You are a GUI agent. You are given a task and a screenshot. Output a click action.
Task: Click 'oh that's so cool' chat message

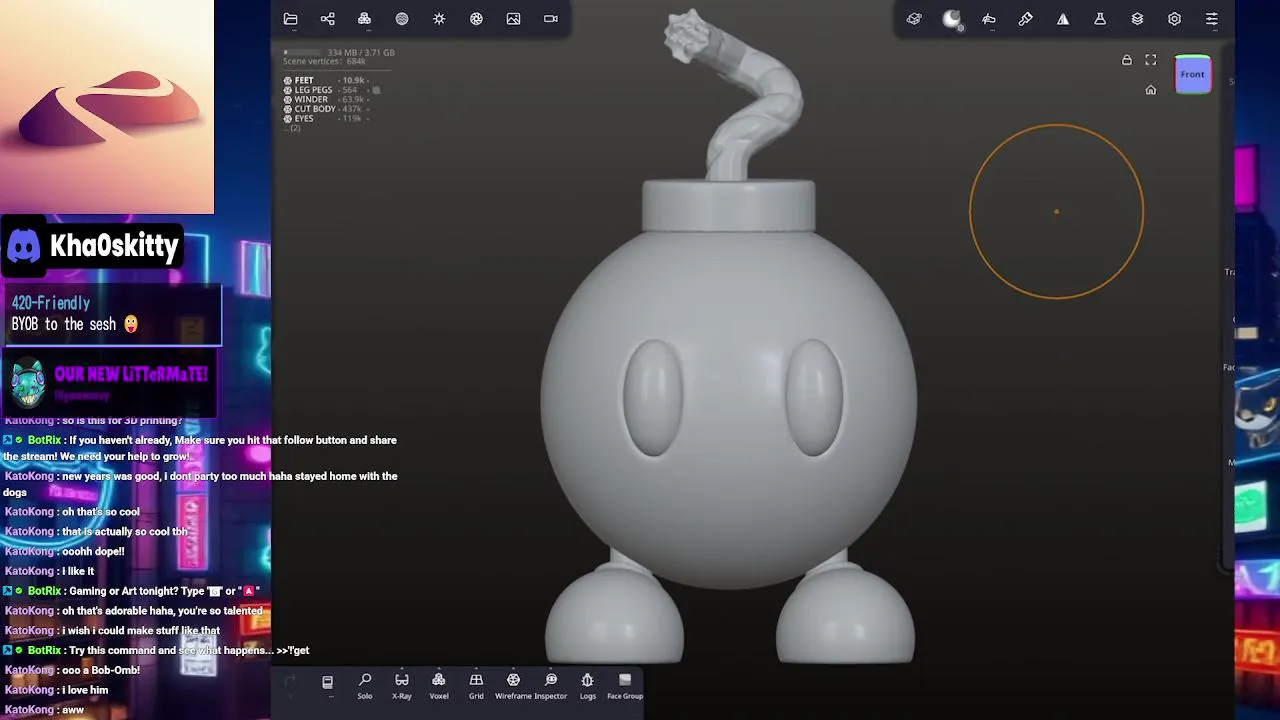72,512
